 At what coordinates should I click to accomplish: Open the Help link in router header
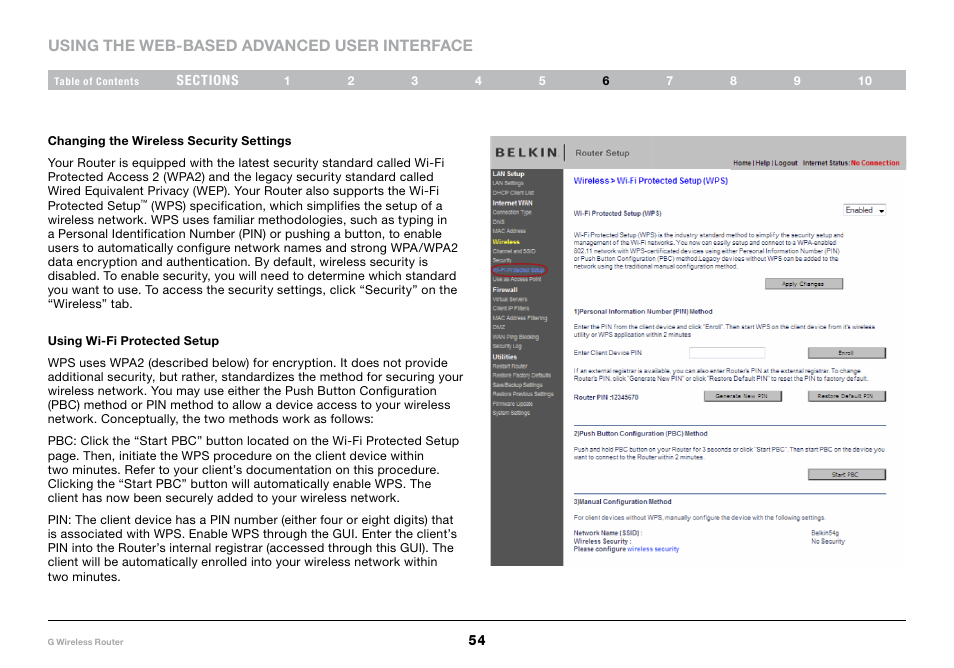pos(762,163)
